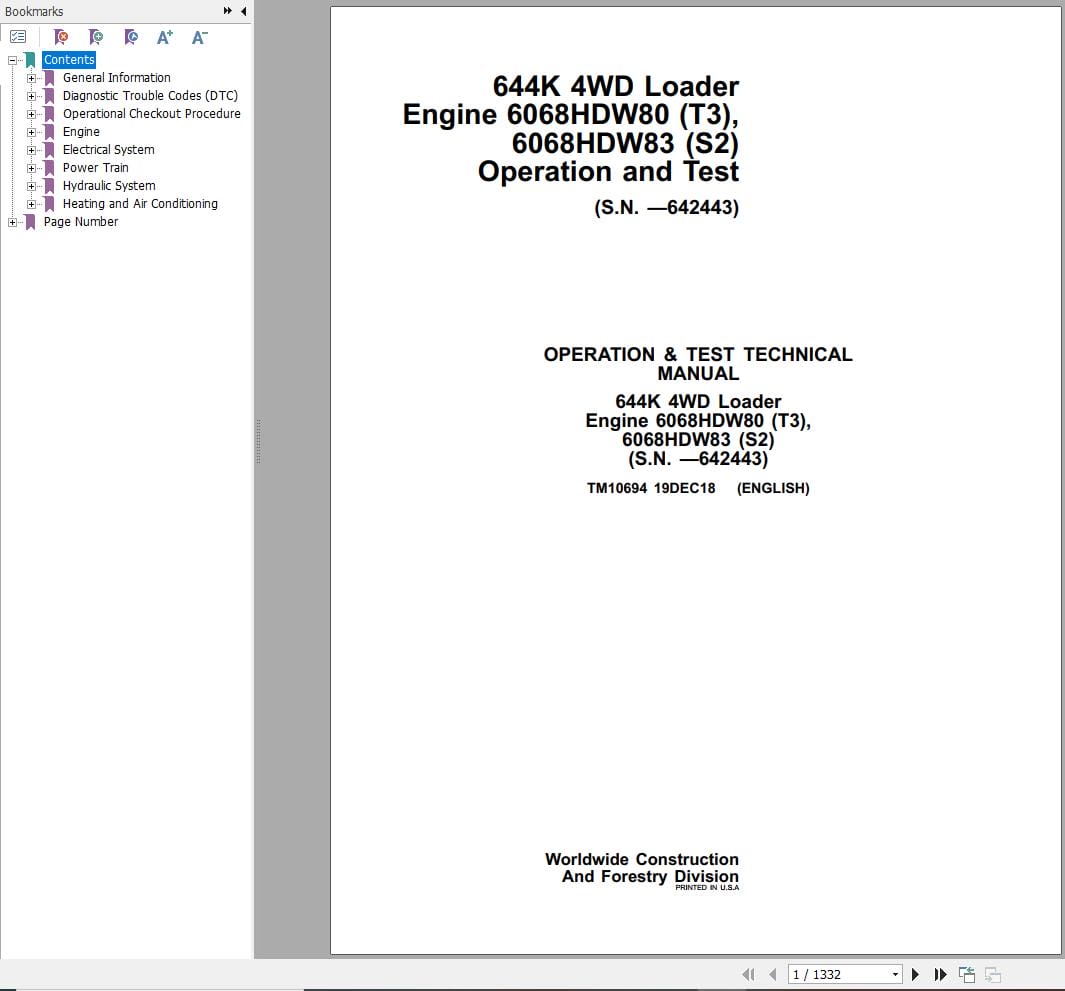Click 'OPERATION & TEST TECHNICAL' heading
1065x991 pixels.
click(698, 355)
